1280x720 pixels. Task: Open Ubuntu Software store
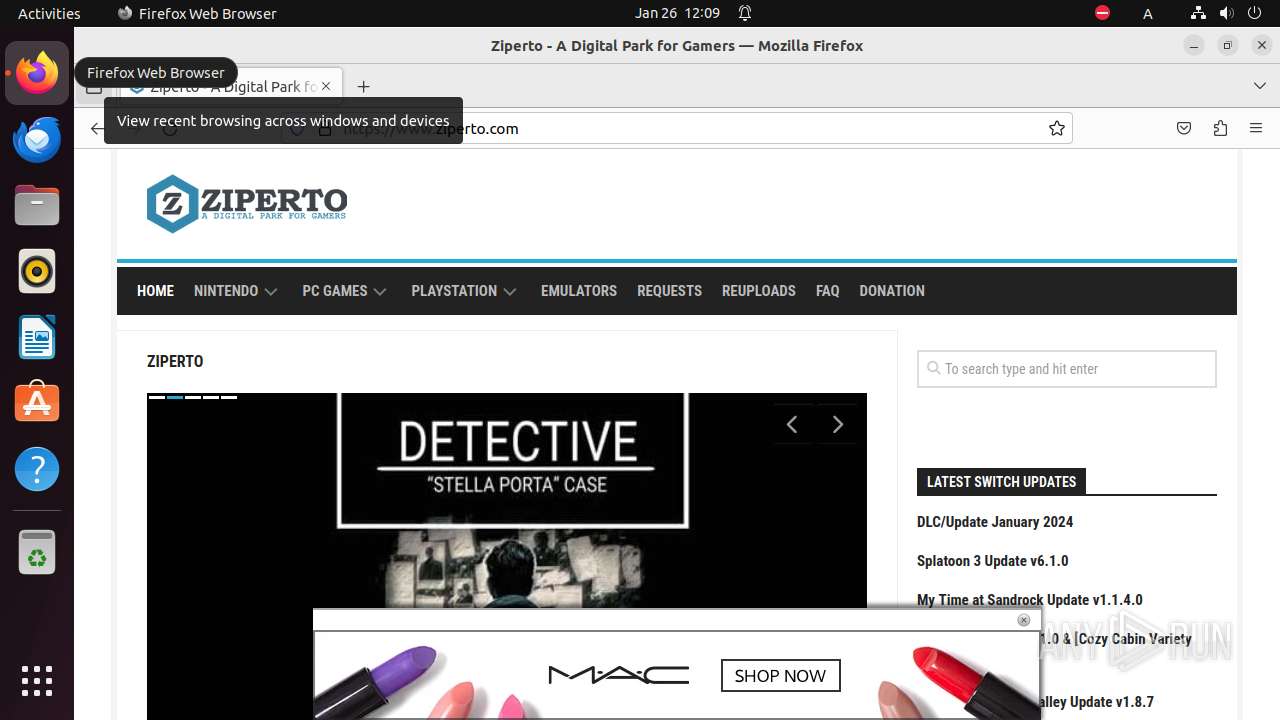point(37,402)
